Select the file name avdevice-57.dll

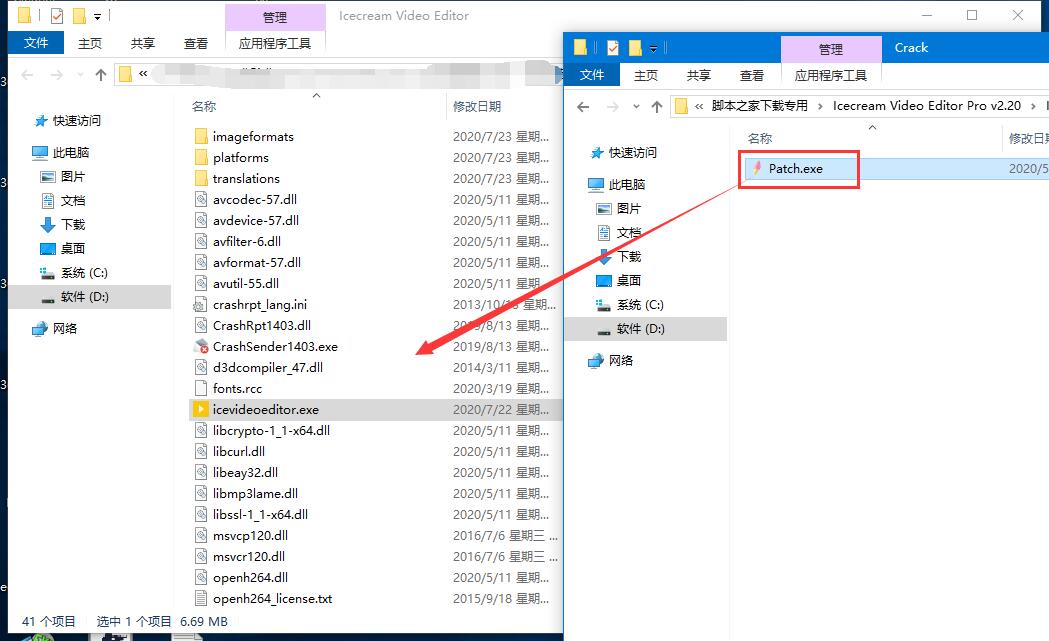[x=256, y=221]
